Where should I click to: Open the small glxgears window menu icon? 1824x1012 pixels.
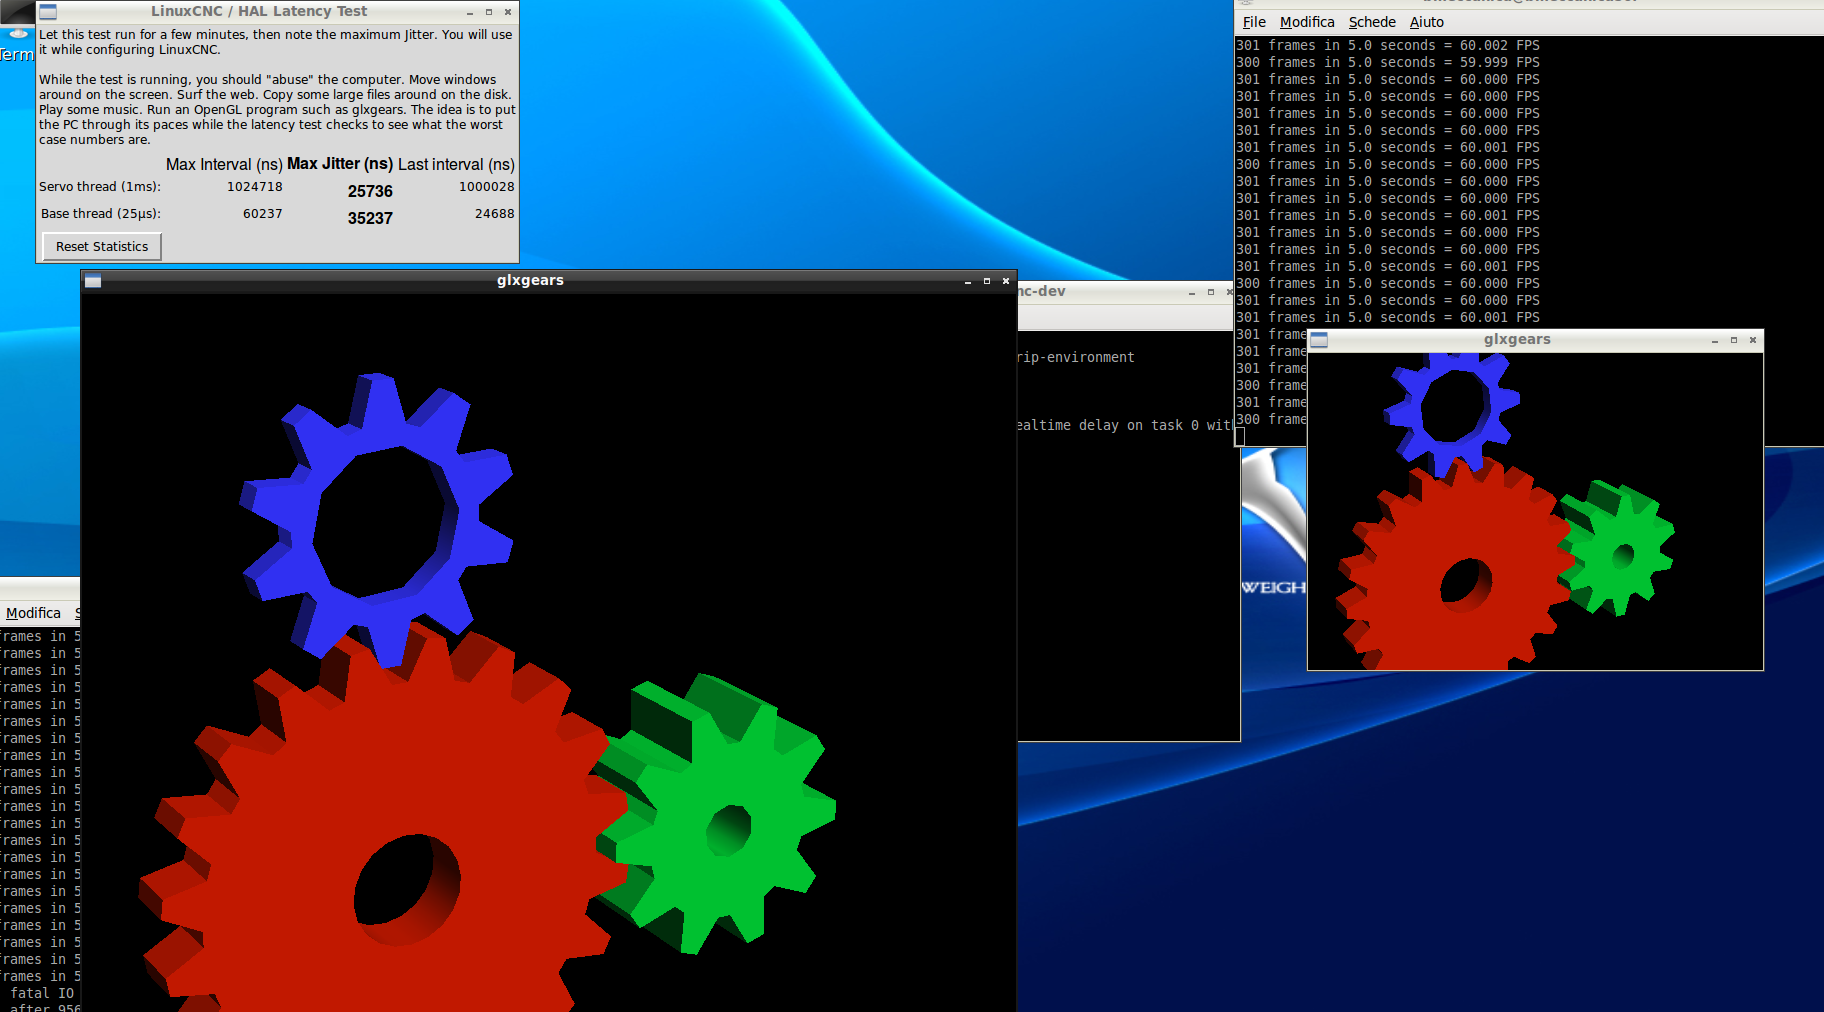(x=1319, y=340)
